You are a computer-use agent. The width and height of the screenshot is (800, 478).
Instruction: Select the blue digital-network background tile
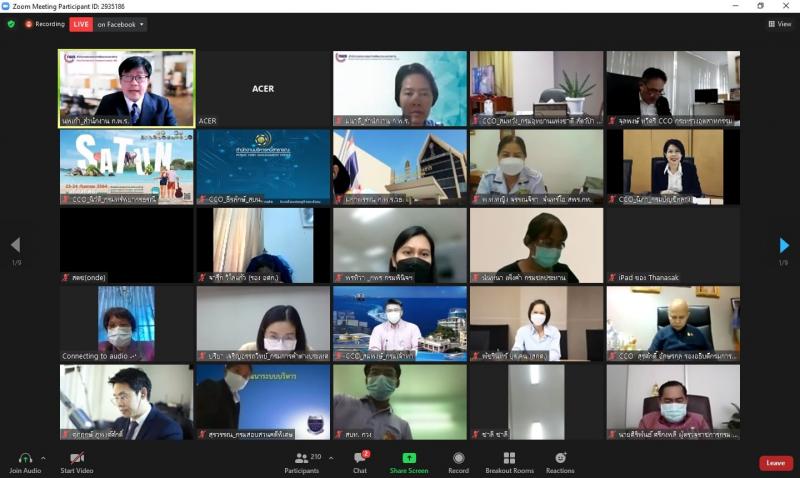pos(263,167)
